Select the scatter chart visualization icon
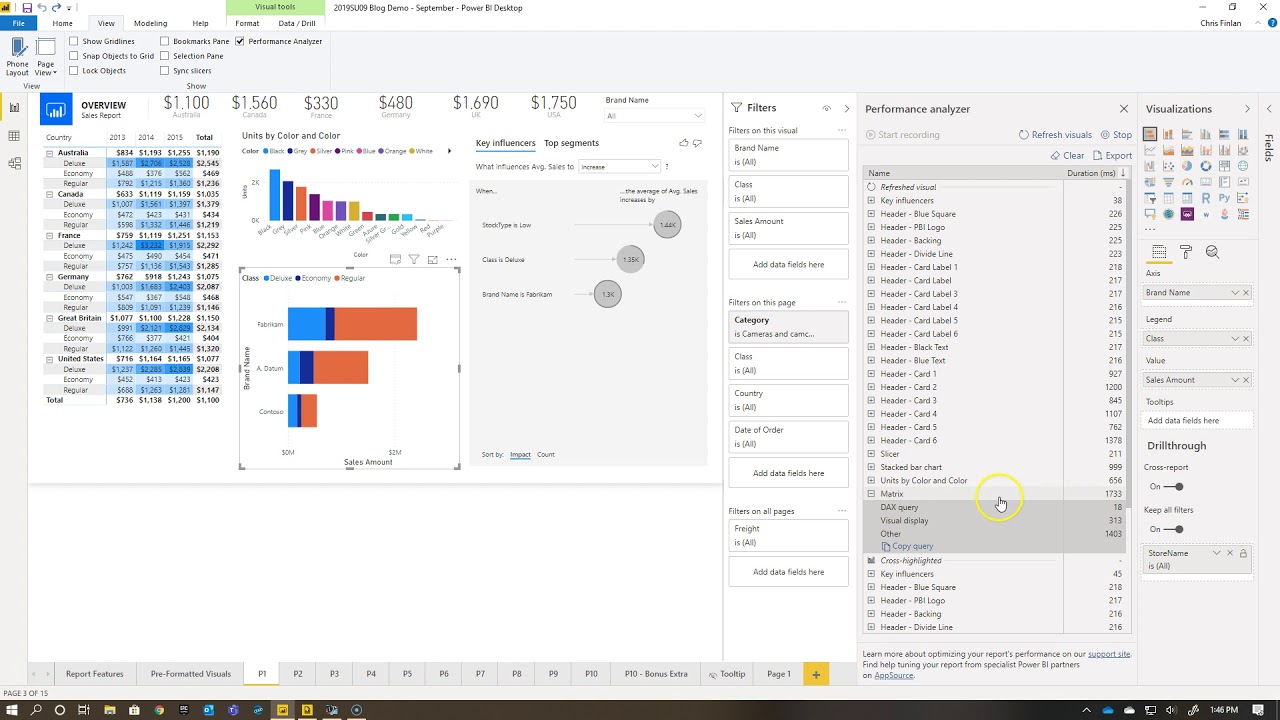 pos(1168,166)
